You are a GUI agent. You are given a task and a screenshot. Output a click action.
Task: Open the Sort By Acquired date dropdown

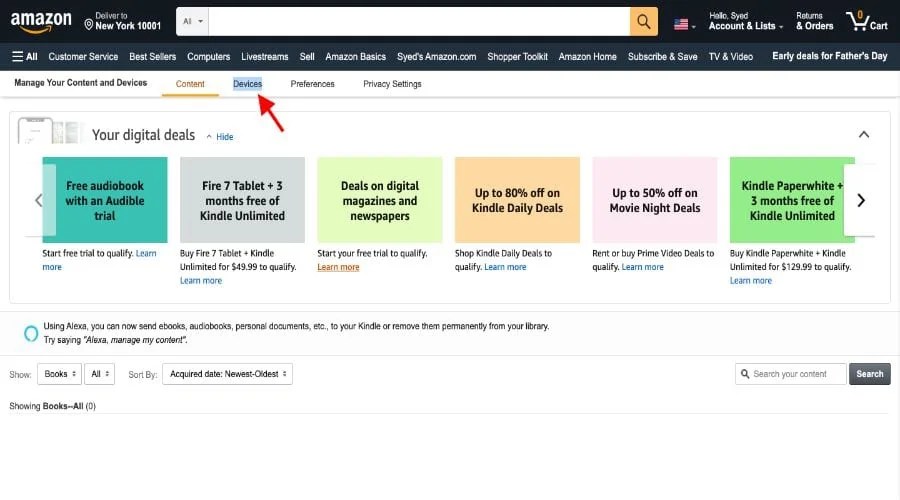[227, 374]
